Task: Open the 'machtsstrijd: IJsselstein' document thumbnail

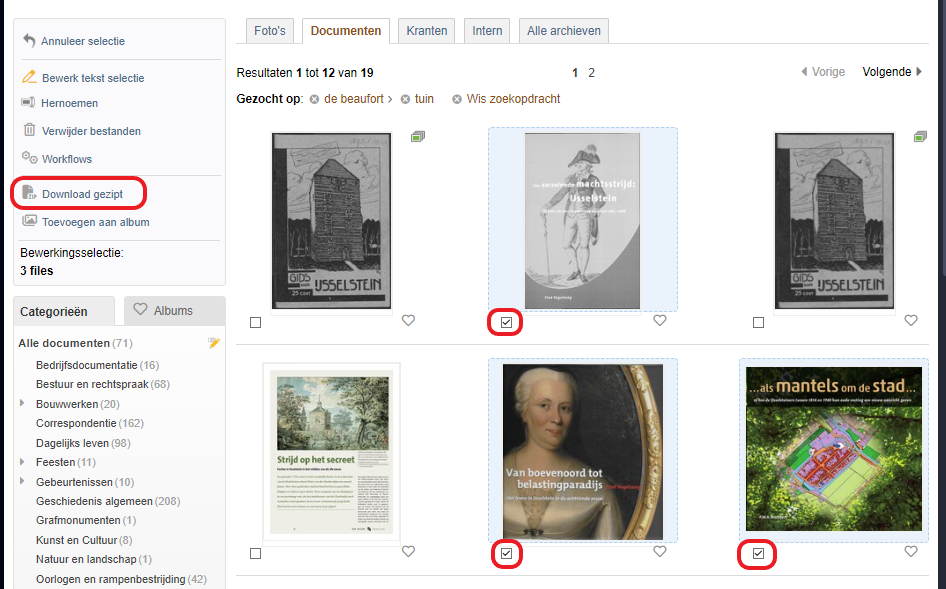Action: click(582, 221)
